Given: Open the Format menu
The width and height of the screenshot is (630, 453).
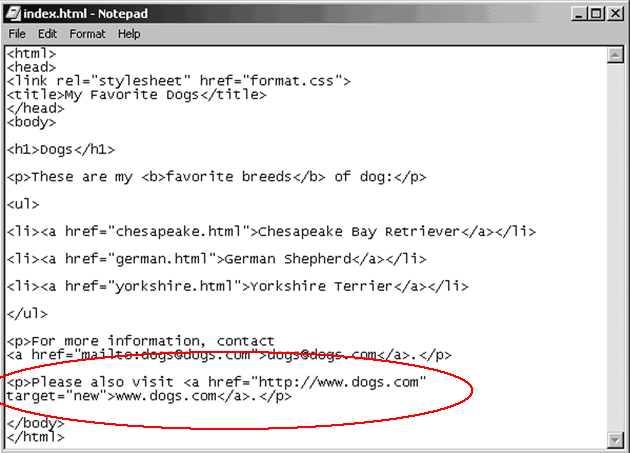Looking at the screenshot, I should (x=87, y=34).
